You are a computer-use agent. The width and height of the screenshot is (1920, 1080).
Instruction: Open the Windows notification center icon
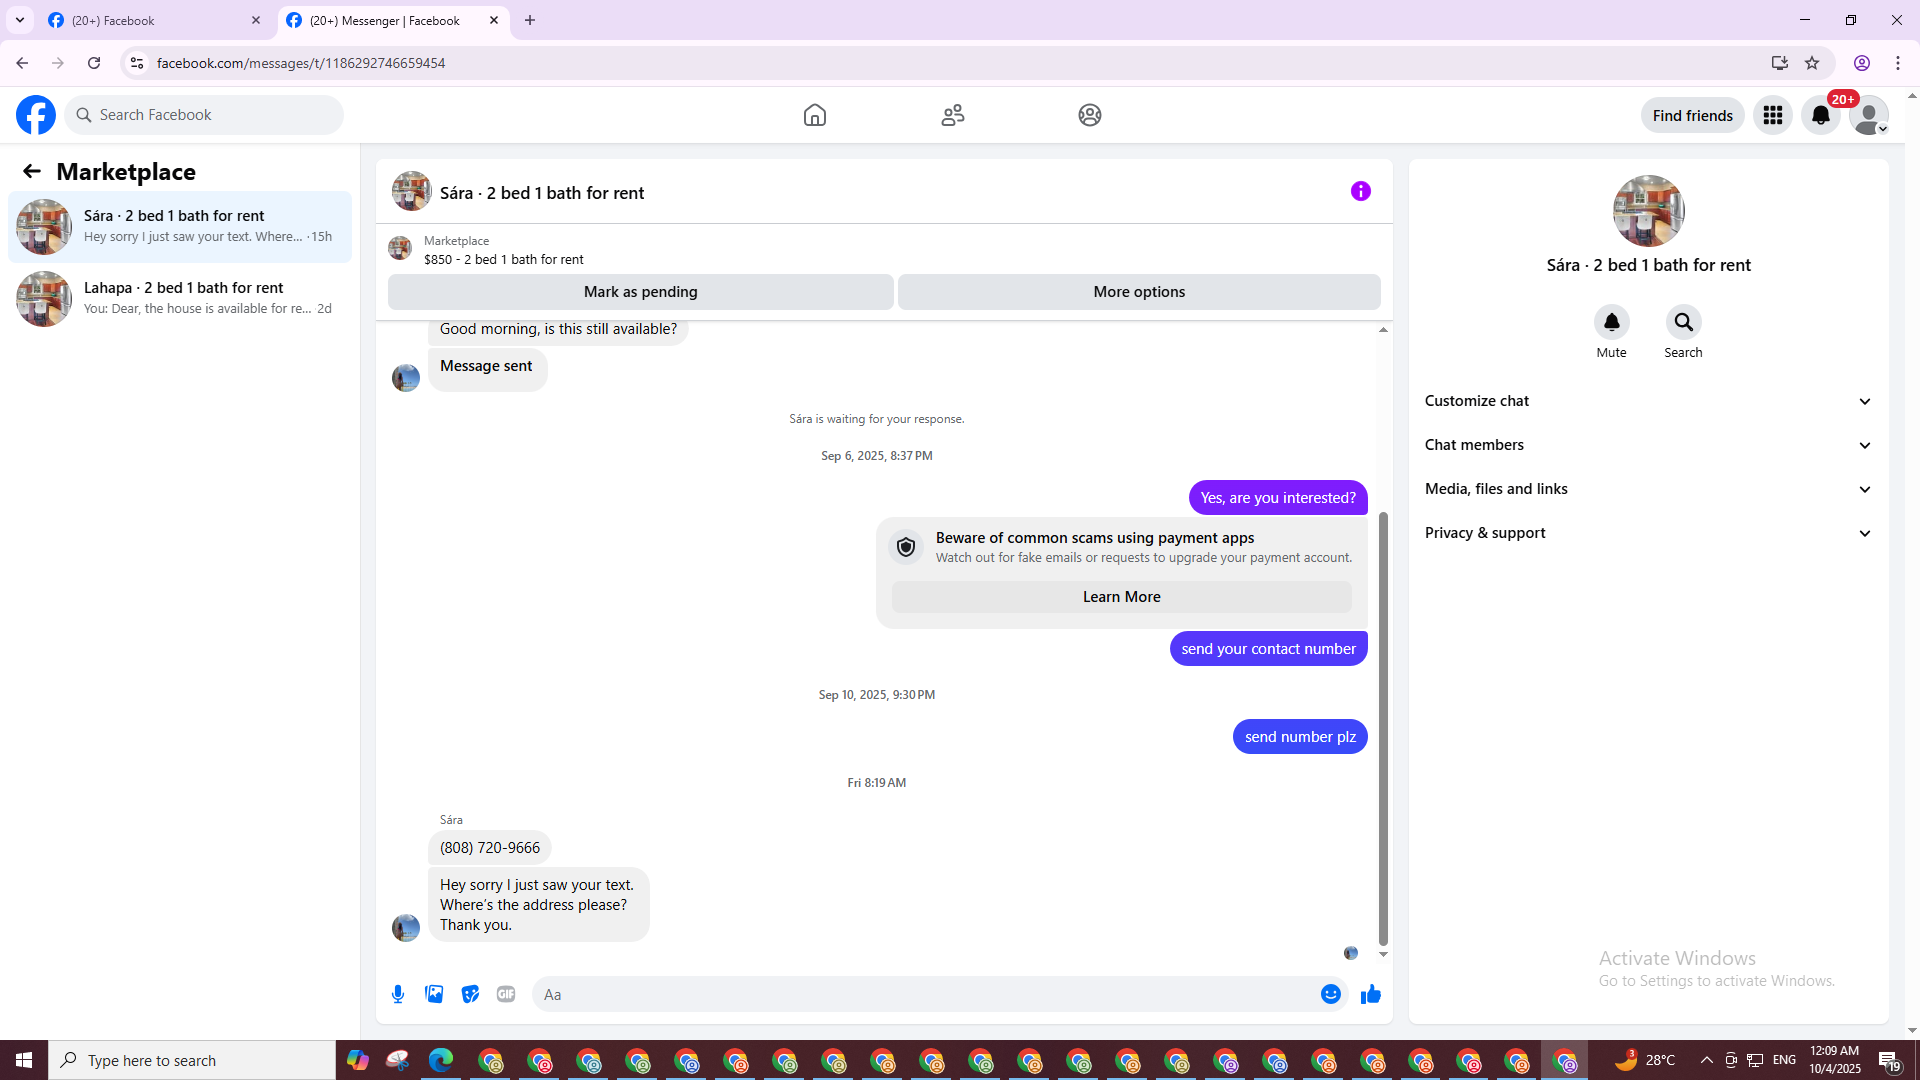click(x=1889, y=1060)
